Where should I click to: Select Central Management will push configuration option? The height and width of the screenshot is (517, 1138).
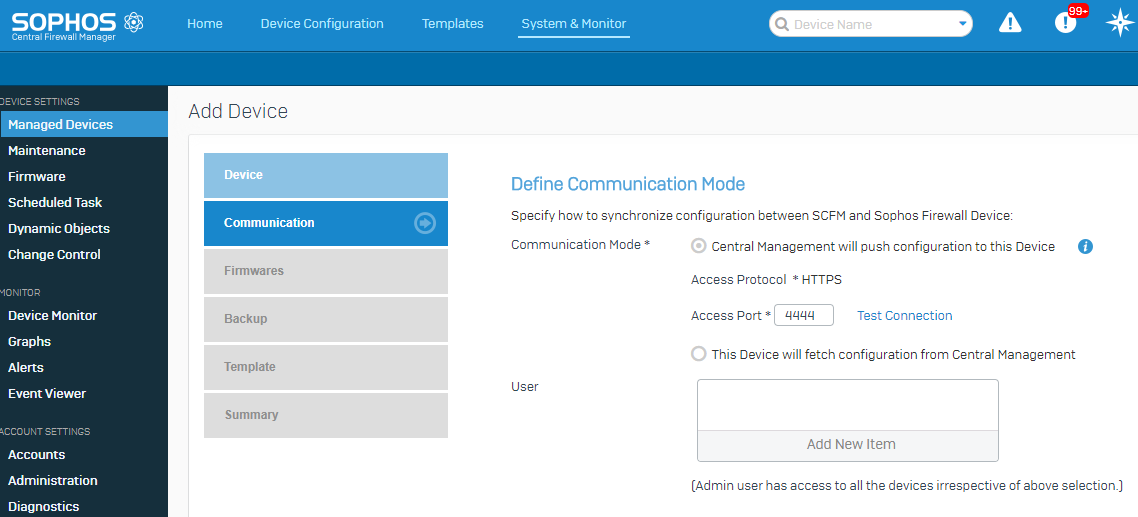pyautogui.click(x=698, y=246)
